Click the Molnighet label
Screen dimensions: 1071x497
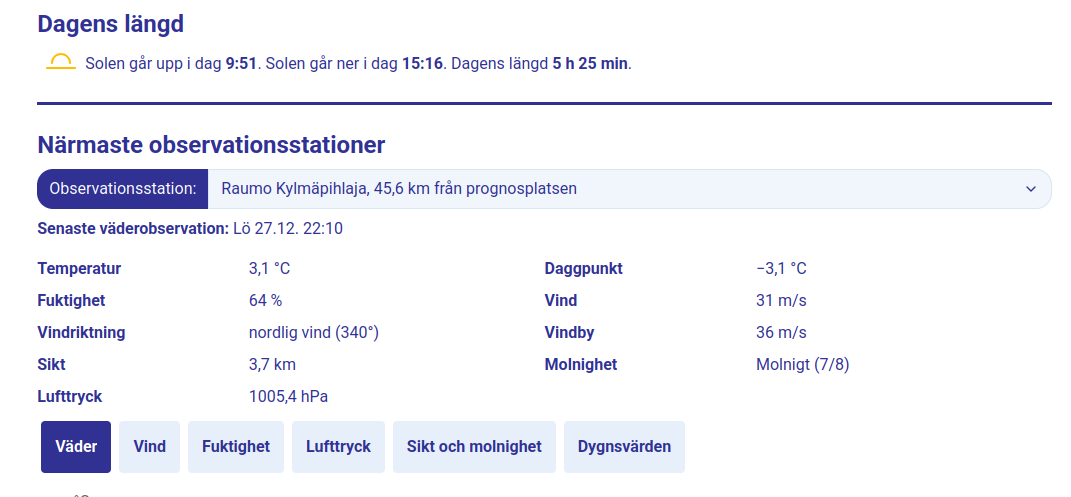[x=581, y=365]
